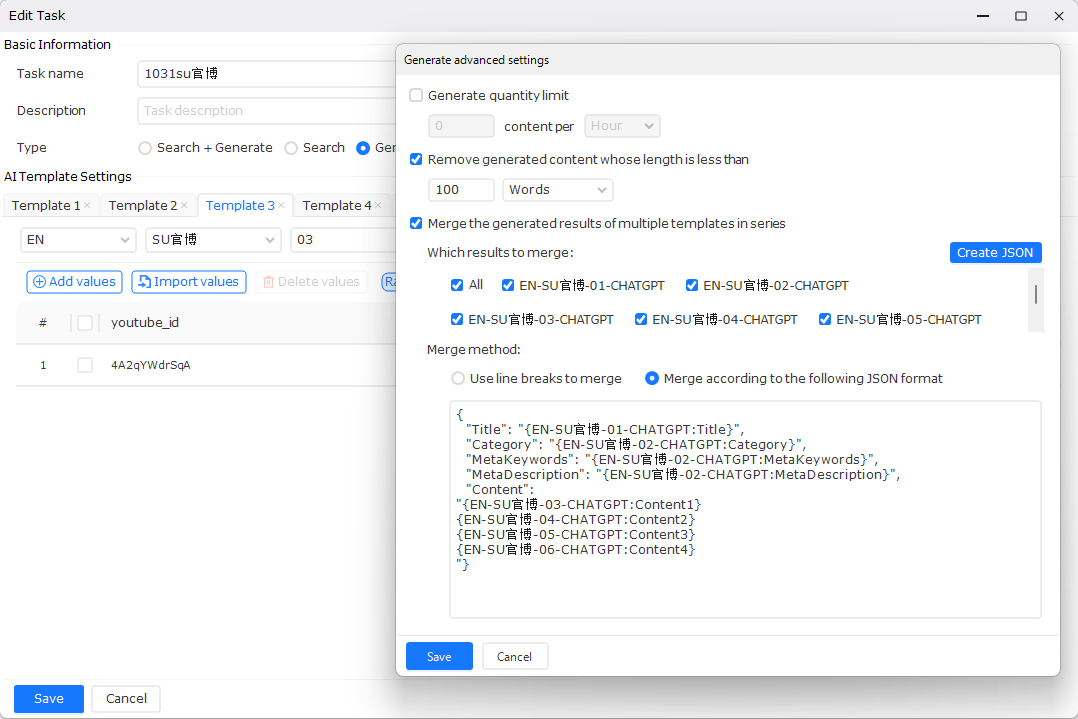Select Use line breaks to merge
The height and width of the screenshot is (719, 1078).
click(x=458, y=379)
